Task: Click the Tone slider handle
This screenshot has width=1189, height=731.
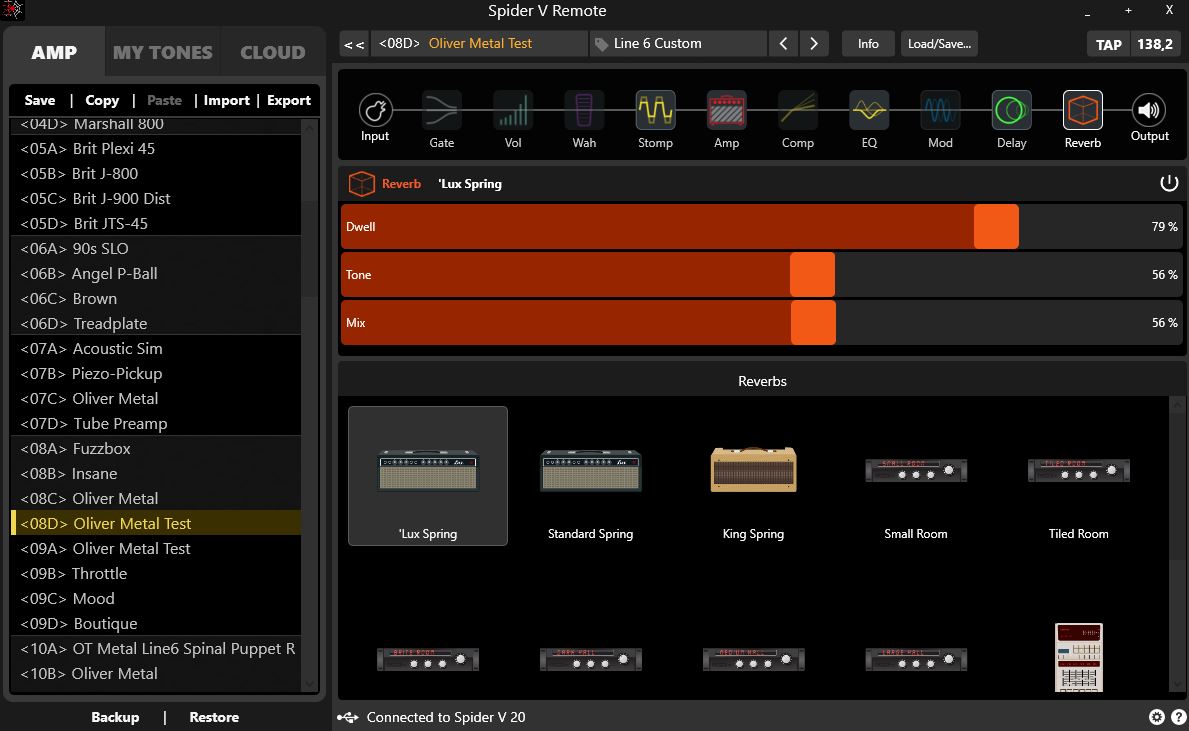Action: tap(812, 275)
